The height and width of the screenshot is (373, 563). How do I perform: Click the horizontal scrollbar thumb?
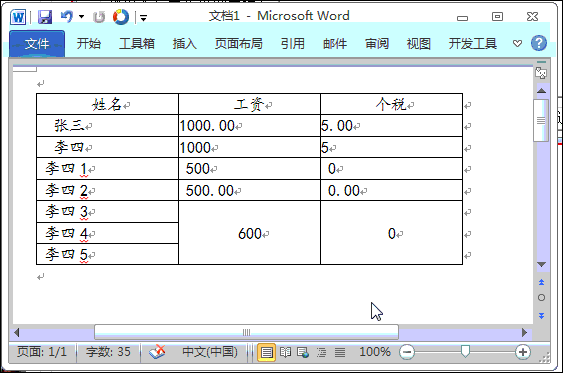point(246,332)
